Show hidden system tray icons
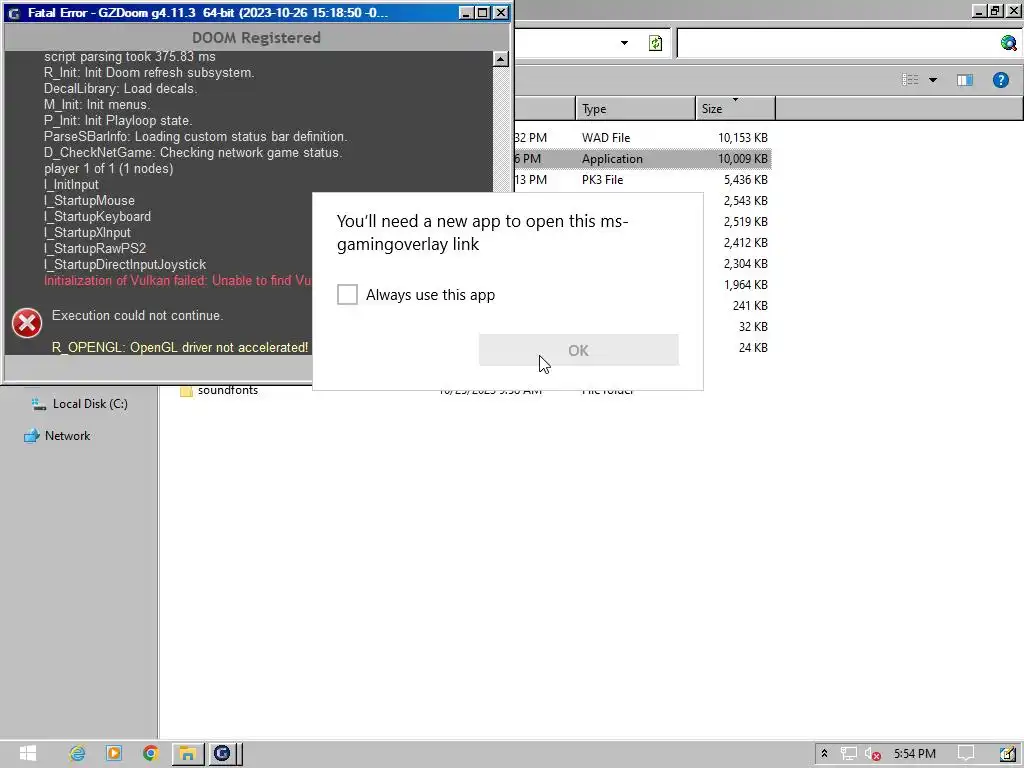1024x768 pixels. click(824, 754)
